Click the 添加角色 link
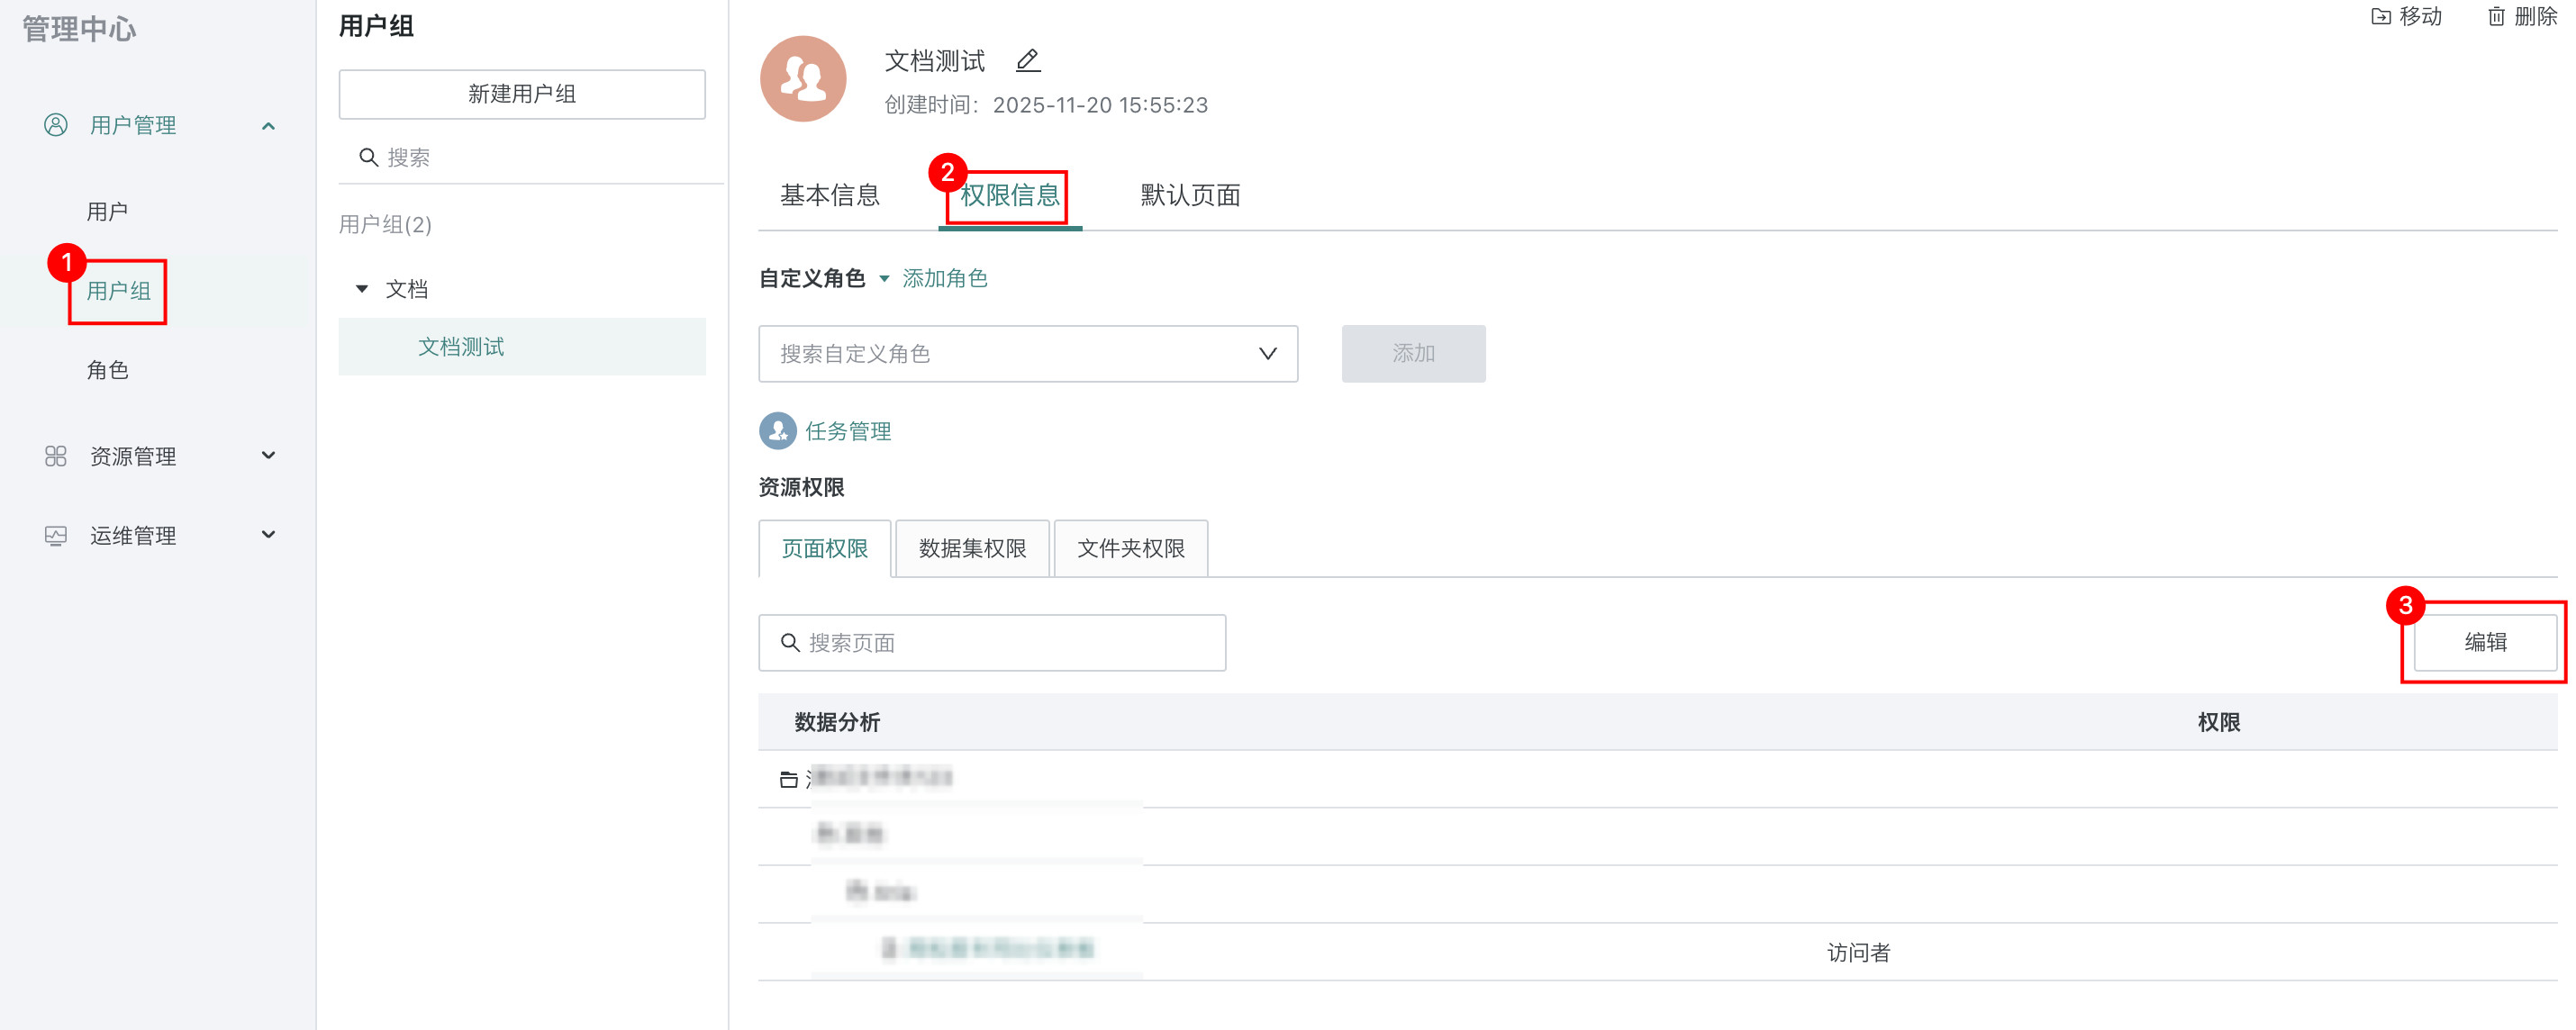Viewport: 2576px width, 1030px height. pos(944,278)
